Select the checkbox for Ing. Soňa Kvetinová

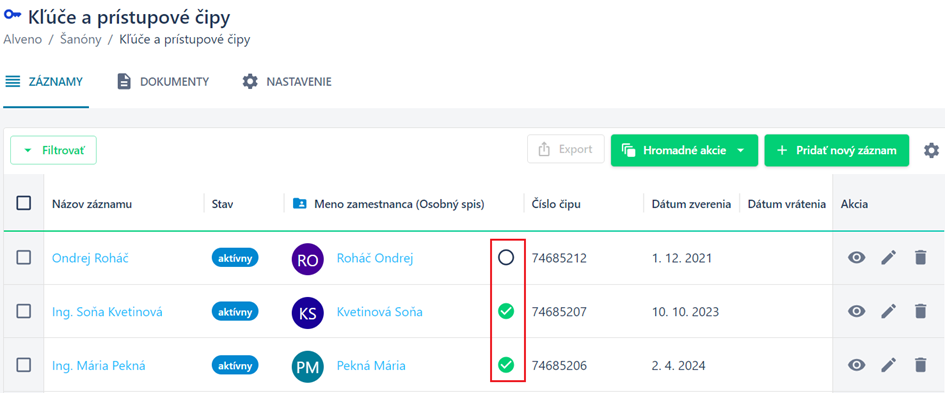(24, 312)
